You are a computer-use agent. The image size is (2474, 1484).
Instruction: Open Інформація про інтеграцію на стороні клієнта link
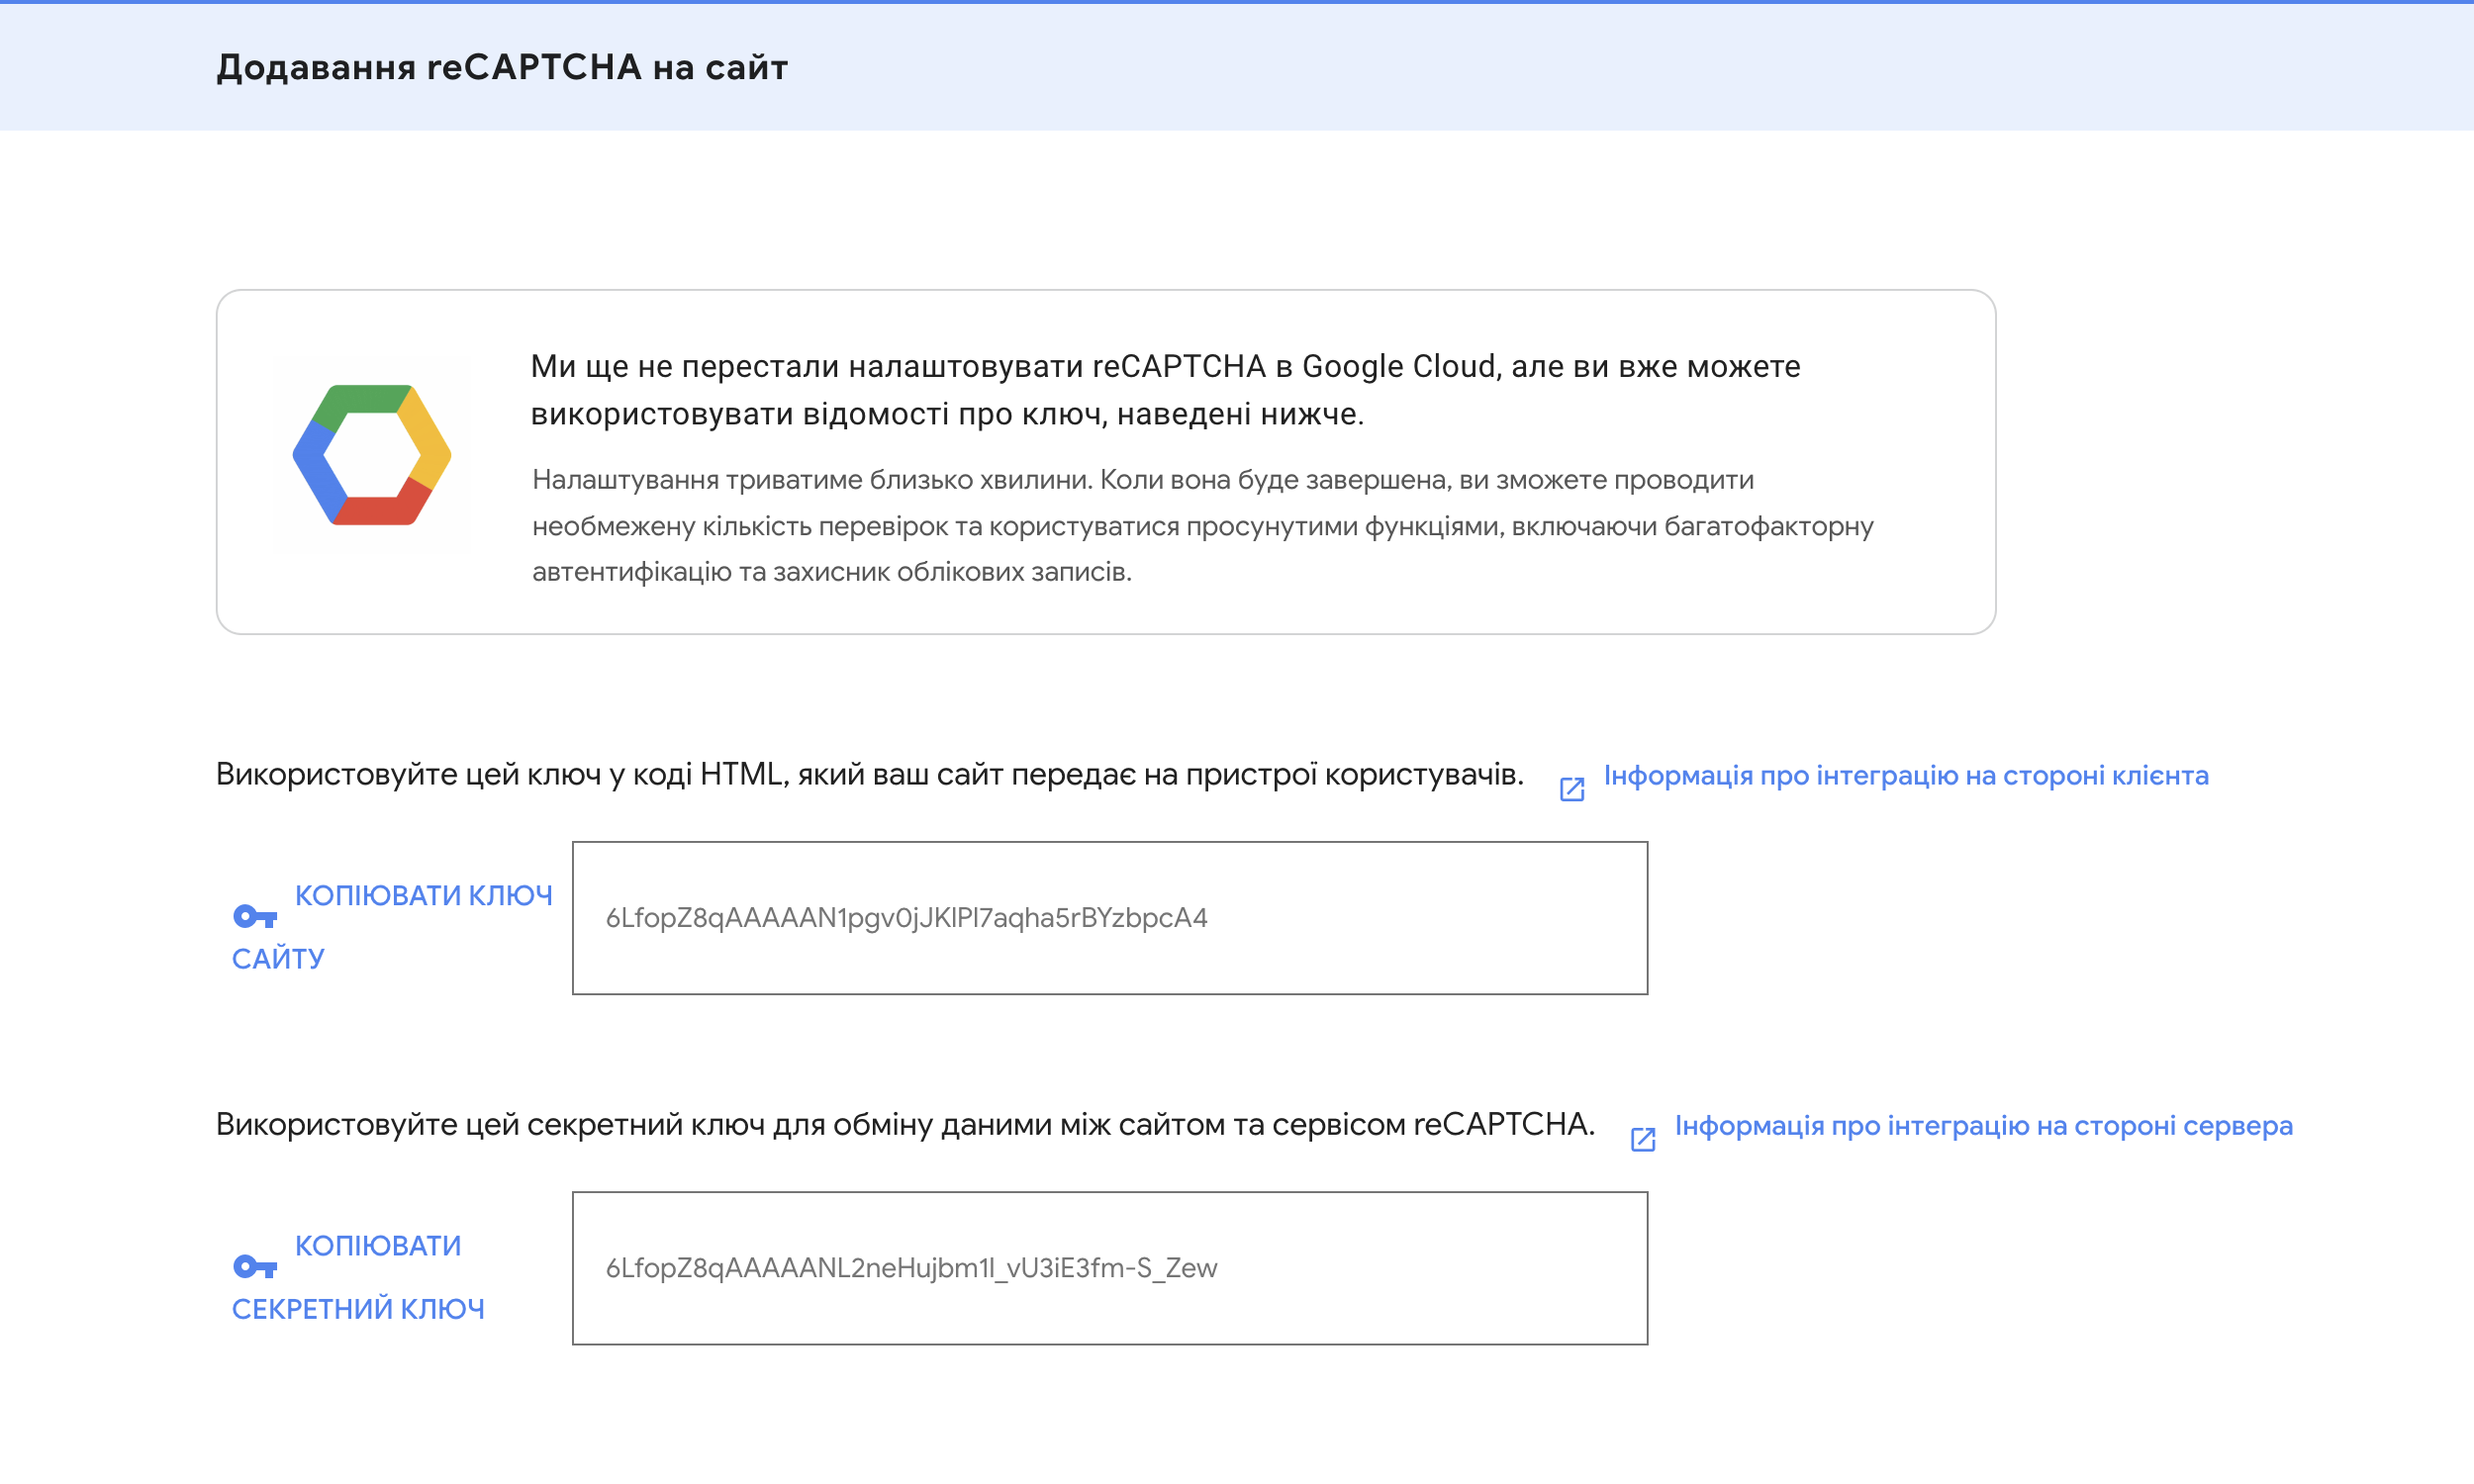[1906, 776]
